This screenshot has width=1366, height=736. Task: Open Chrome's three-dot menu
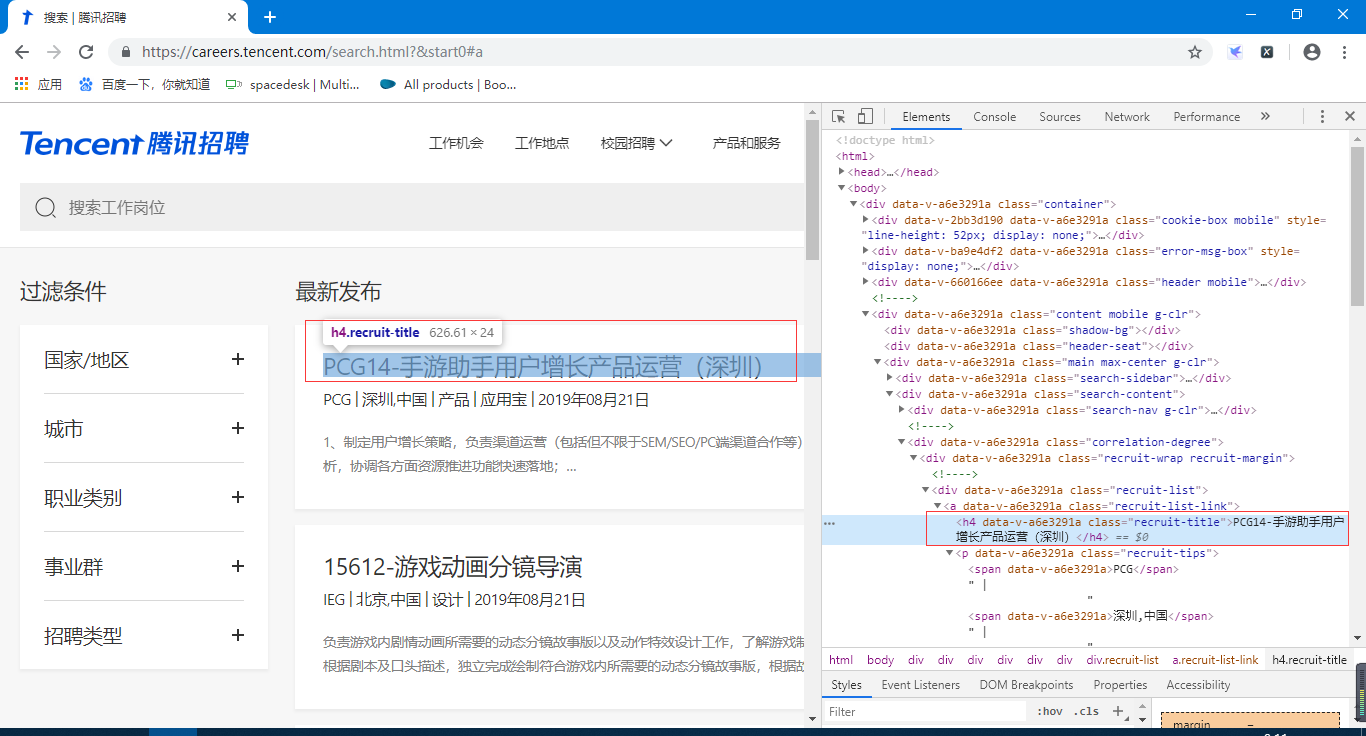(x=1344, y=52)
